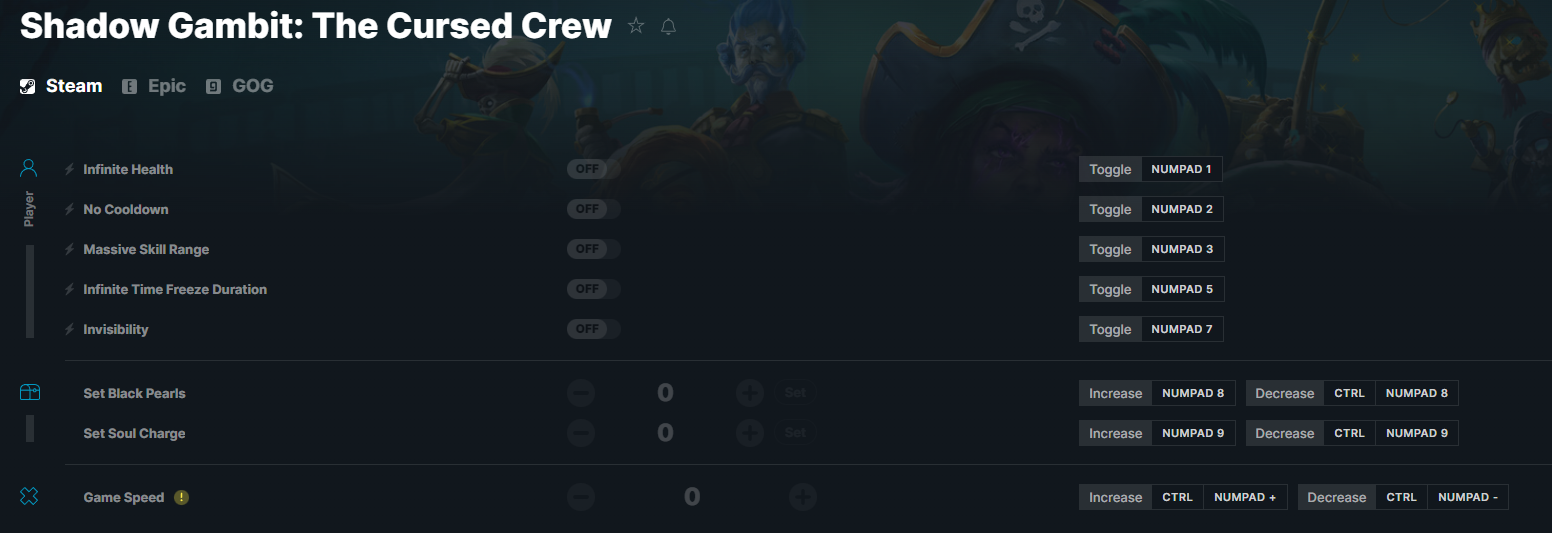This screenshot has width=1552, height=533.
Task: Click the Steam platform logo icon
Action: coord(28,87)
